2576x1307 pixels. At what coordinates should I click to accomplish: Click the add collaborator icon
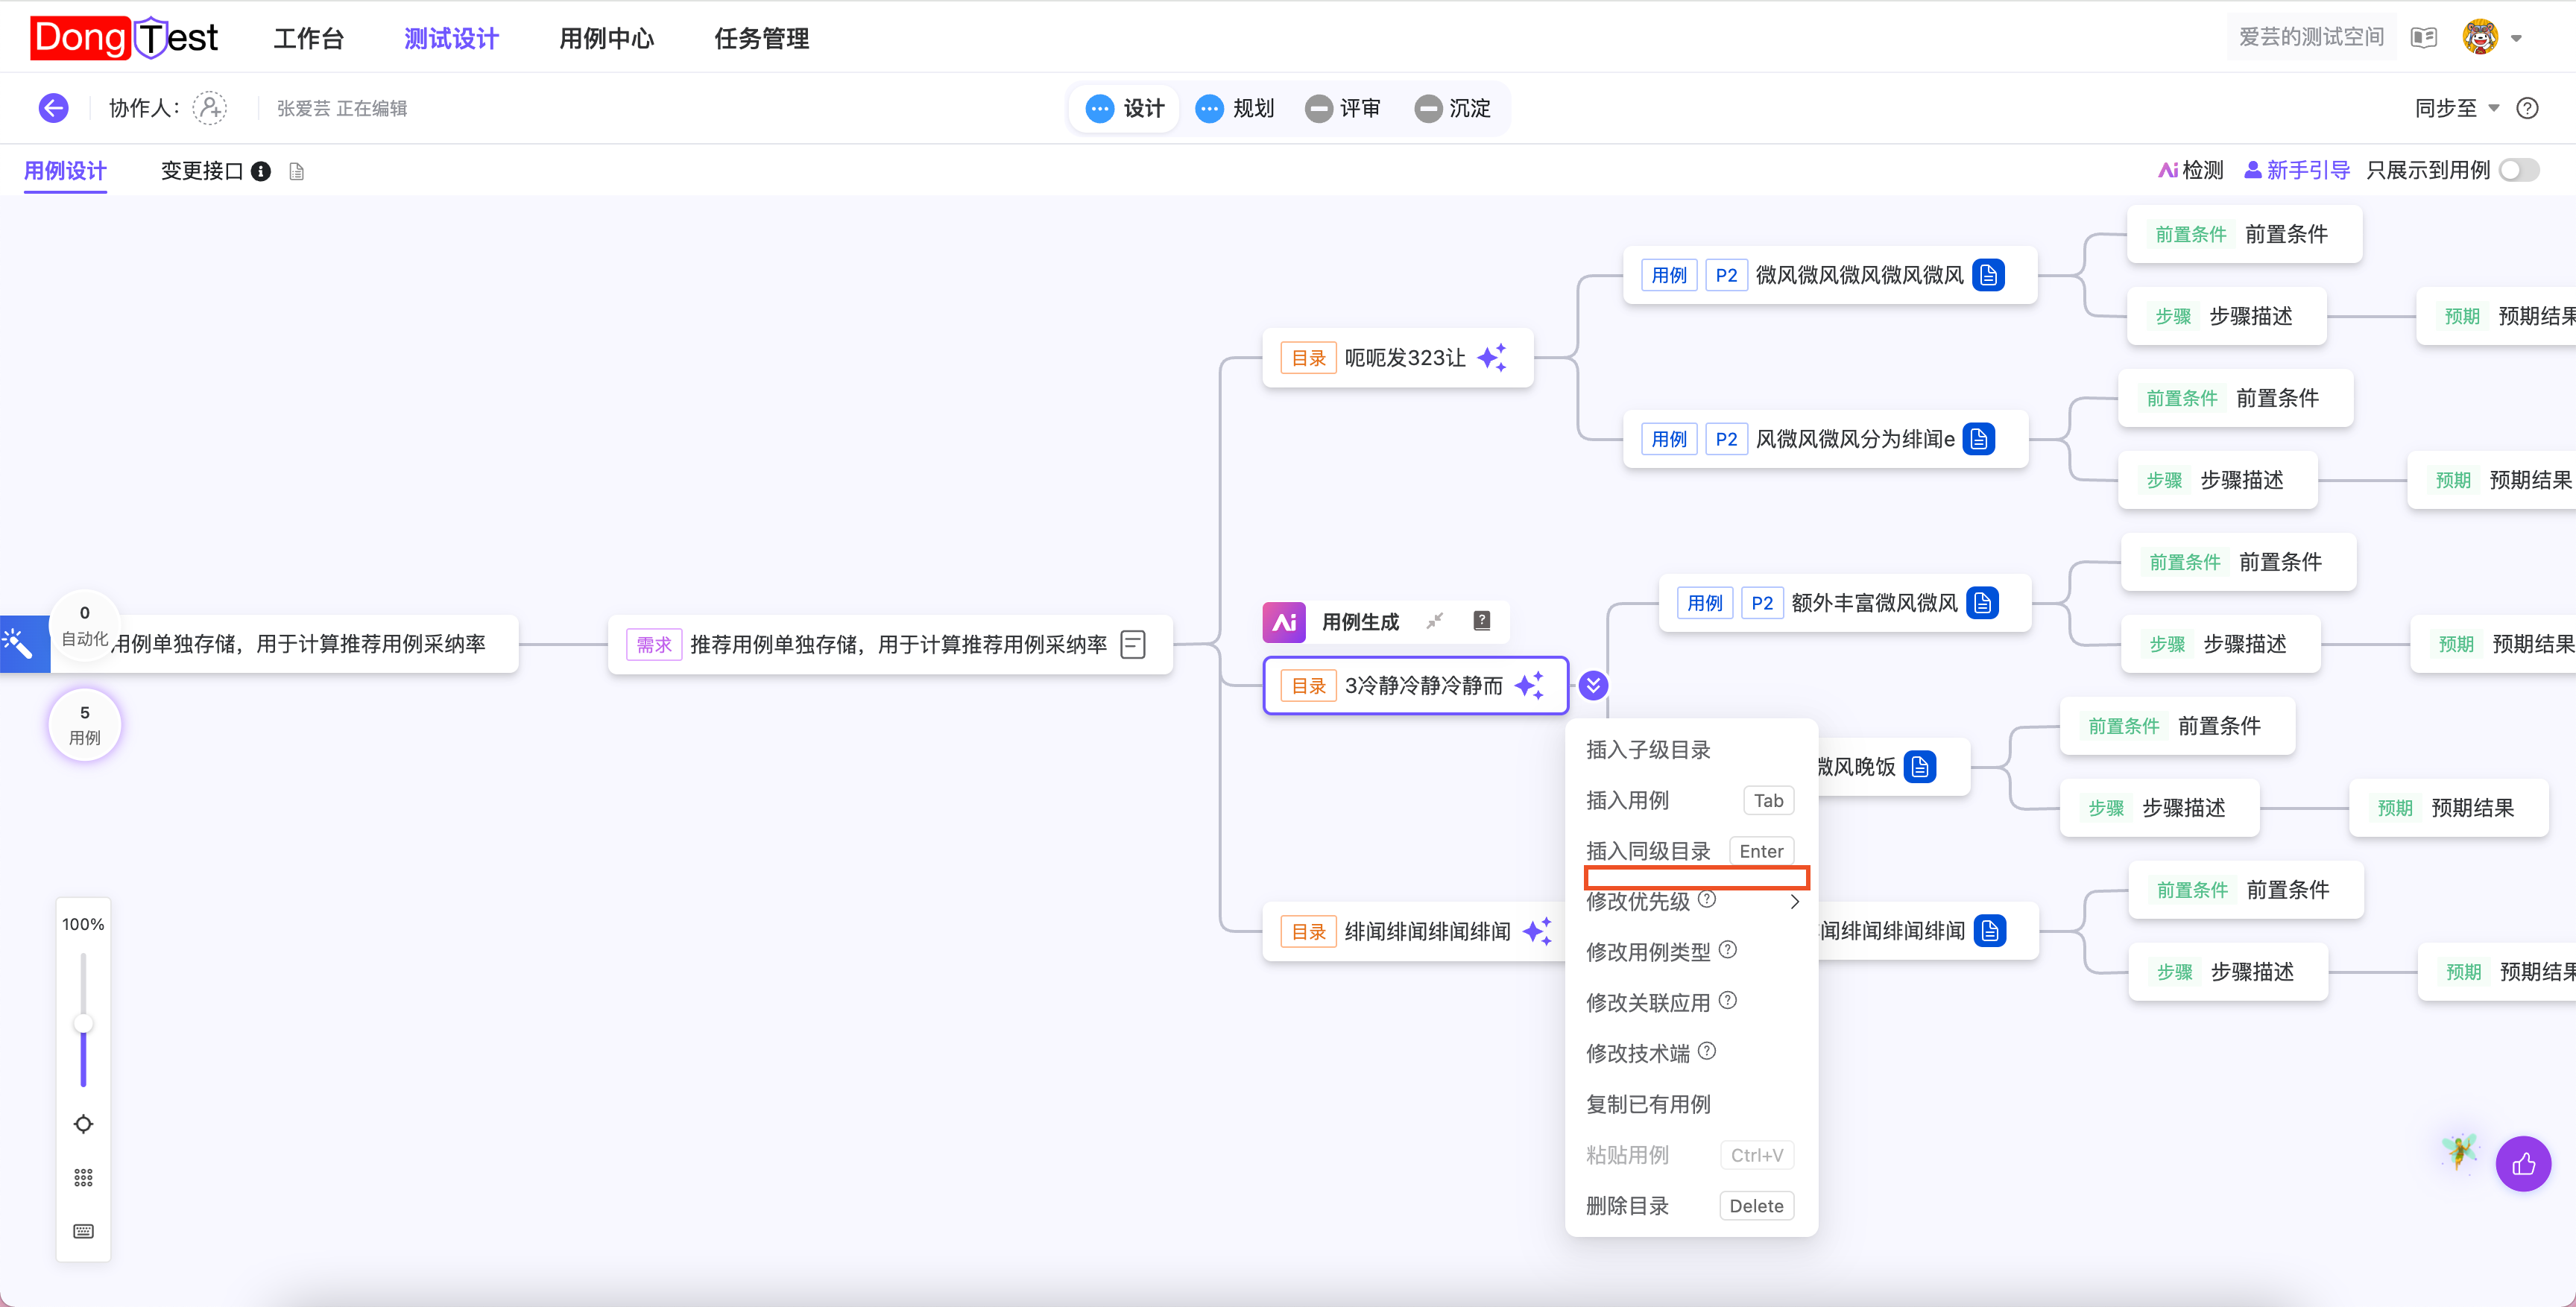(x=210, y=108)
